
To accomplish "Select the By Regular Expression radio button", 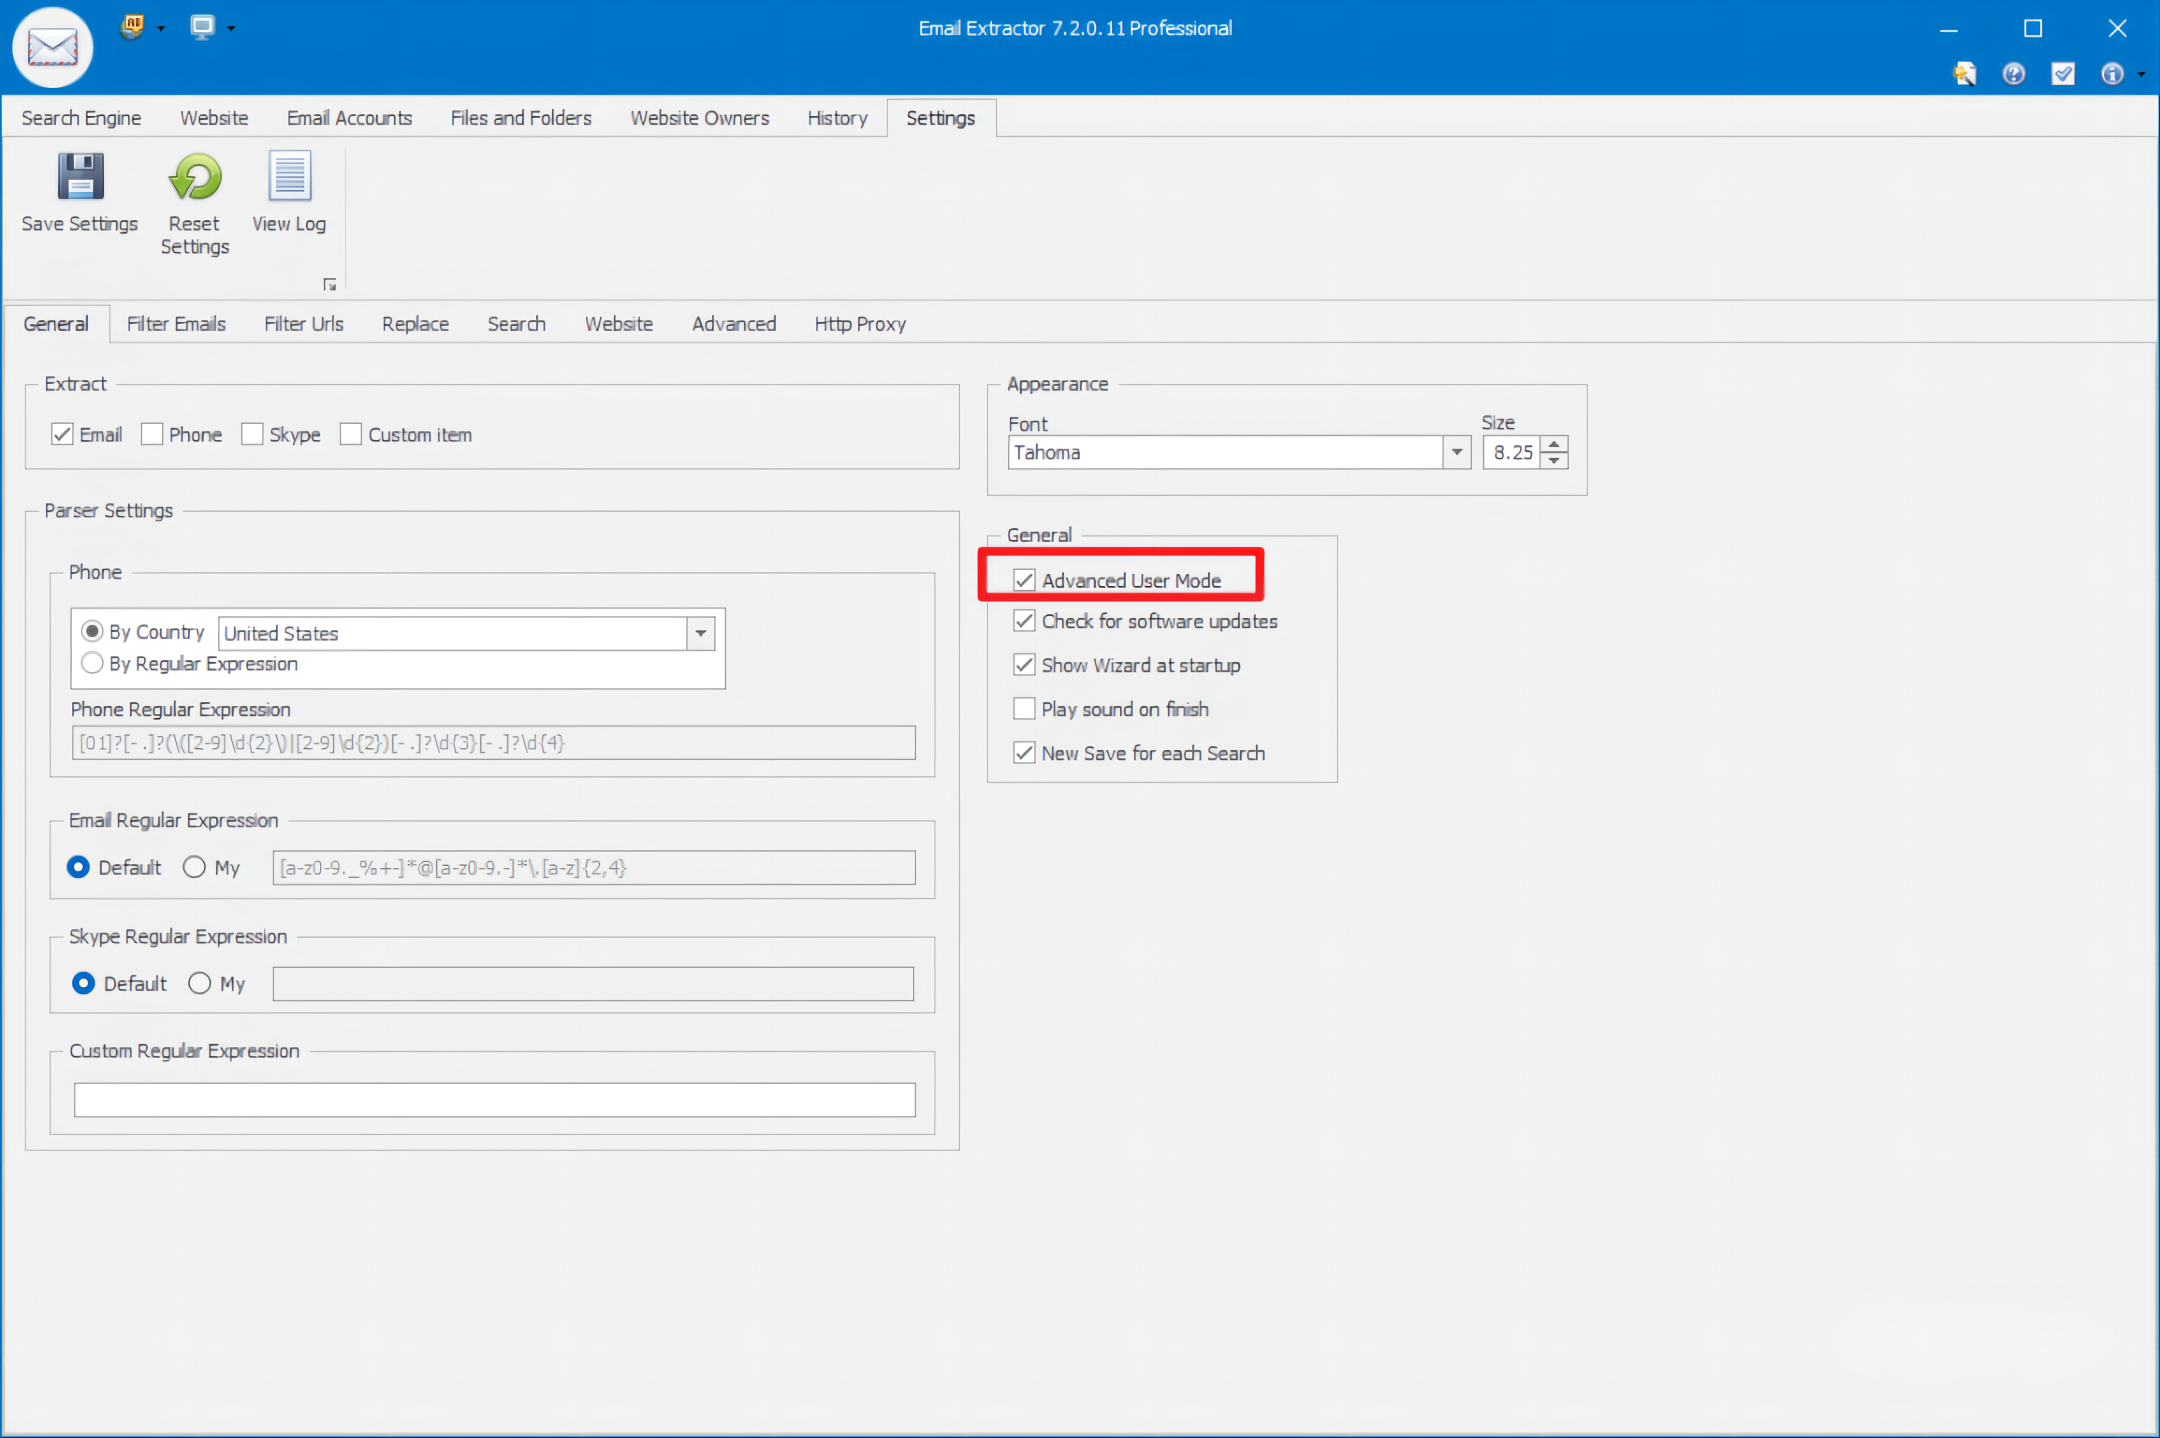I will tap(92, 663).
